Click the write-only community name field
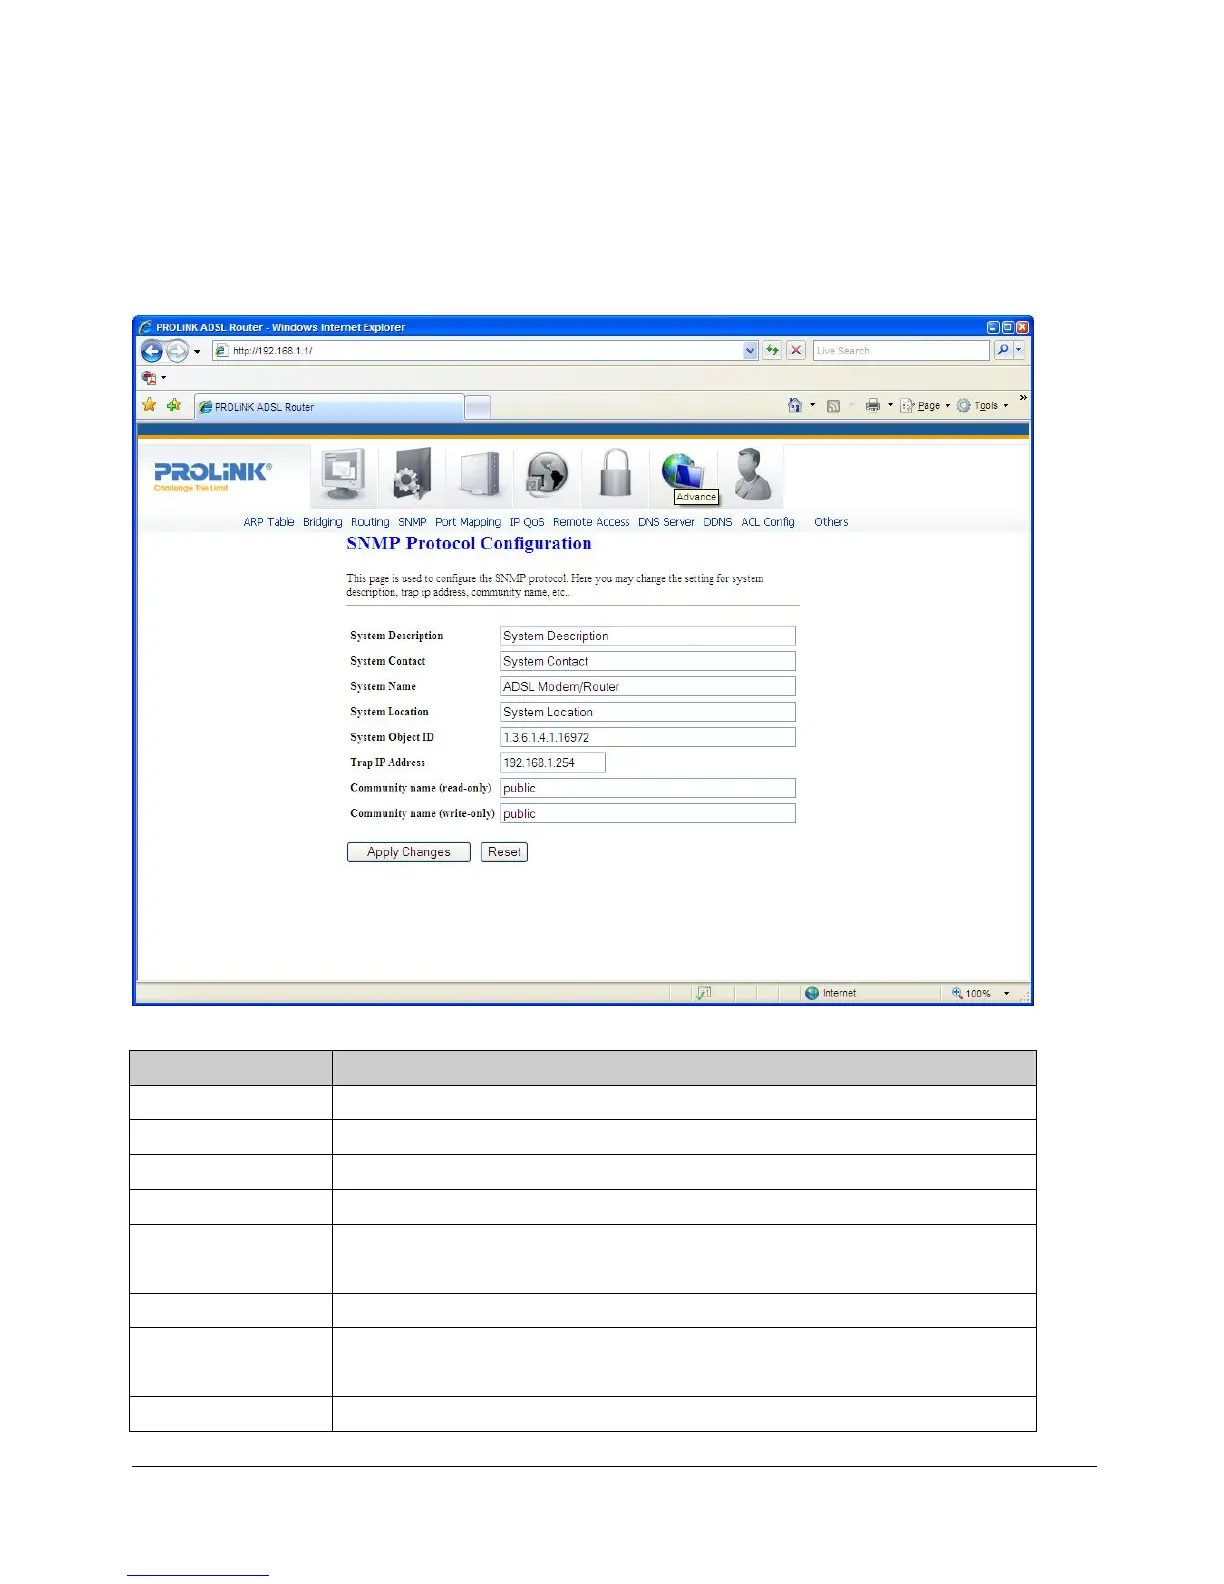Screen dimensions: 1224x1584 click(648, 813)
